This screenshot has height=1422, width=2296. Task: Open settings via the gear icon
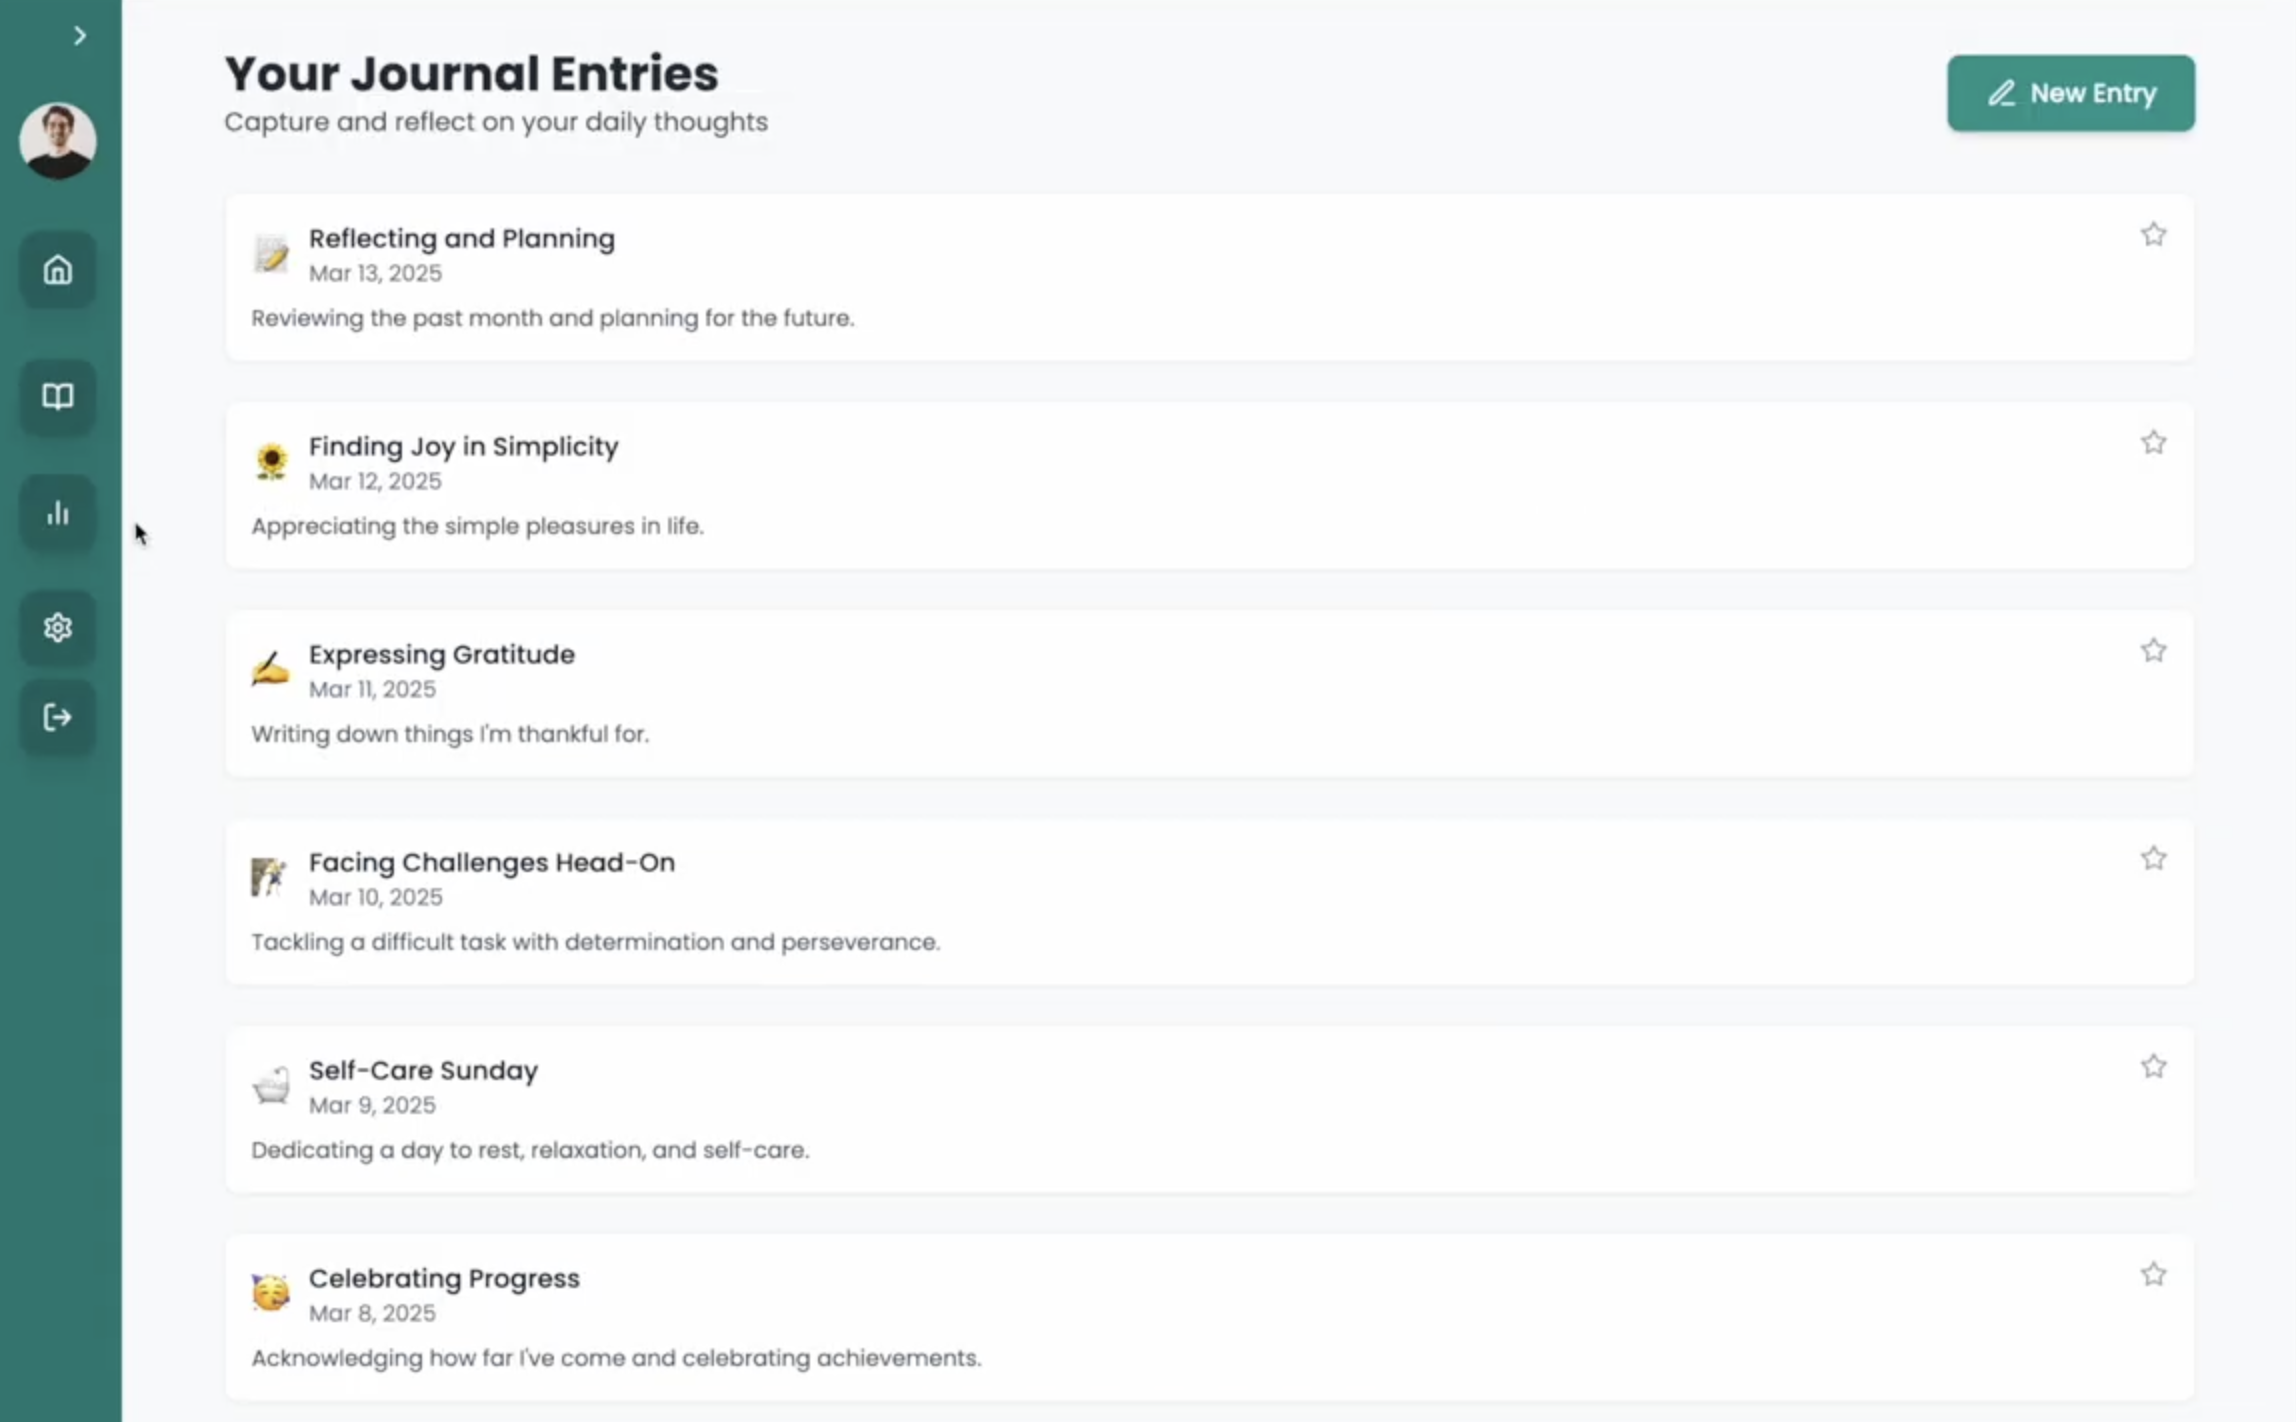pos(58,628)
